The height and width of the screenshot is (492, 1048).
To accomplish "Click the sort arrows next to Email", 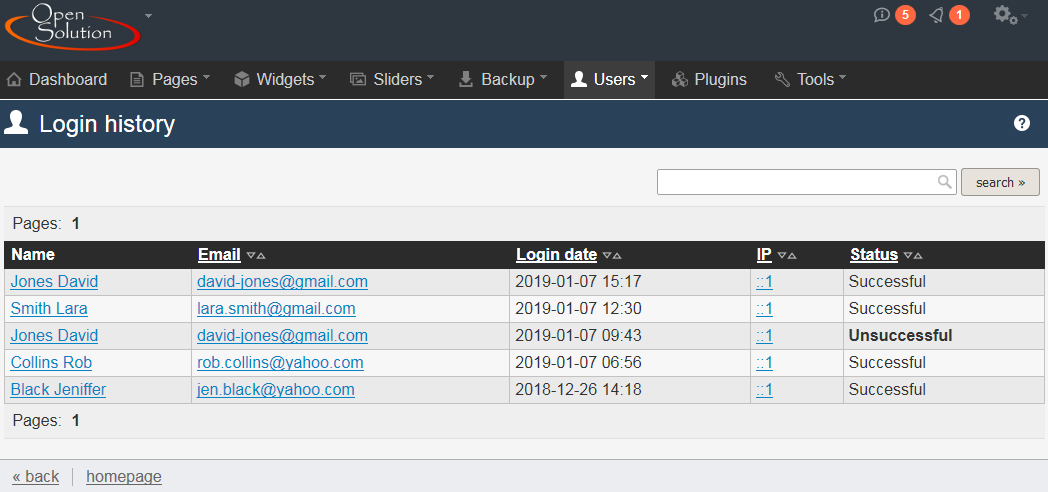I will [256, 255].
